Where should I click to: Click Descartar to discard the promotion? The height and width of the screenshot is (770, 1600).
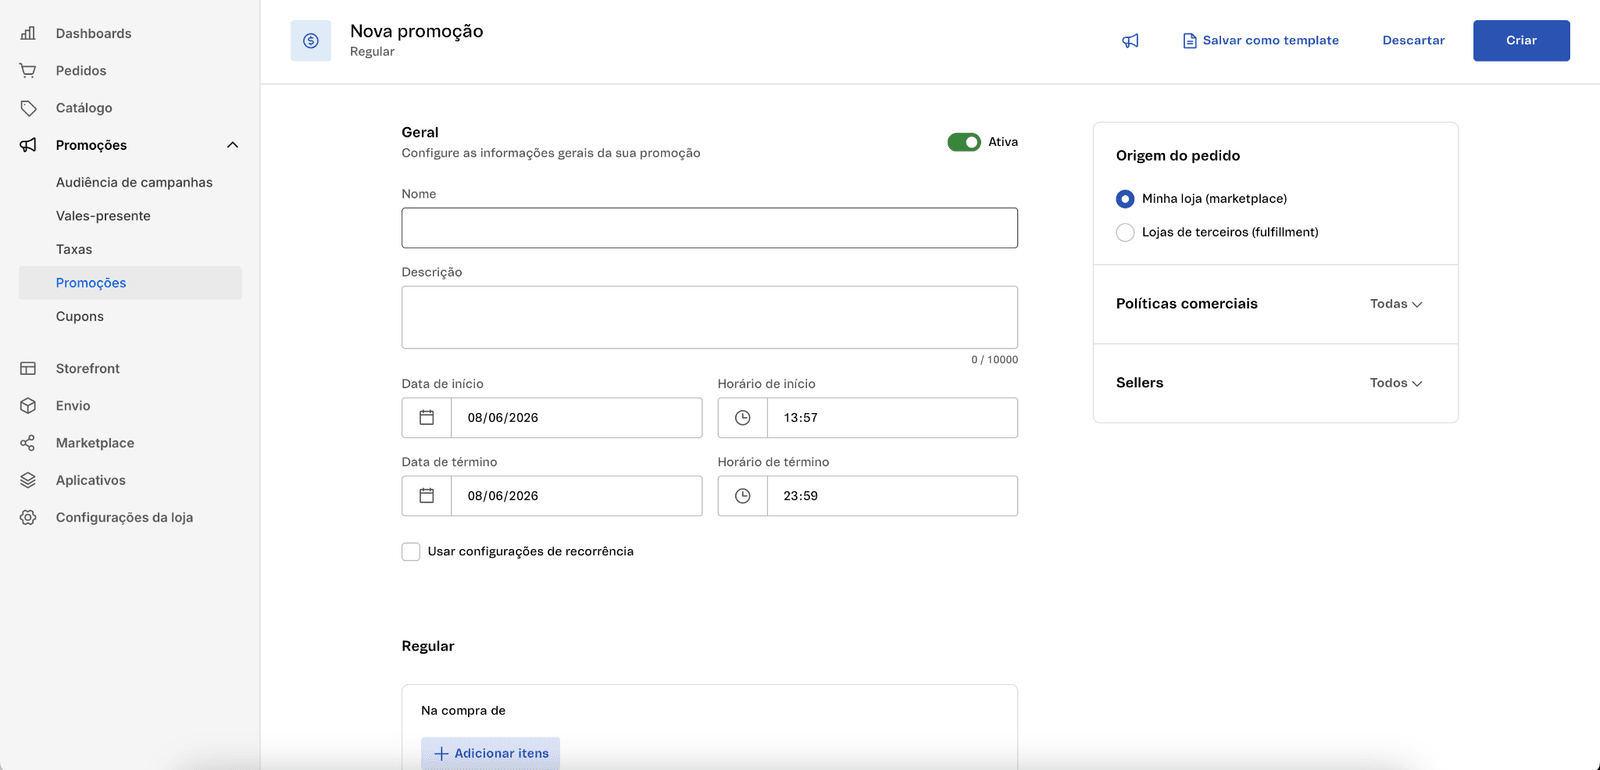(x=1413, y=41)
